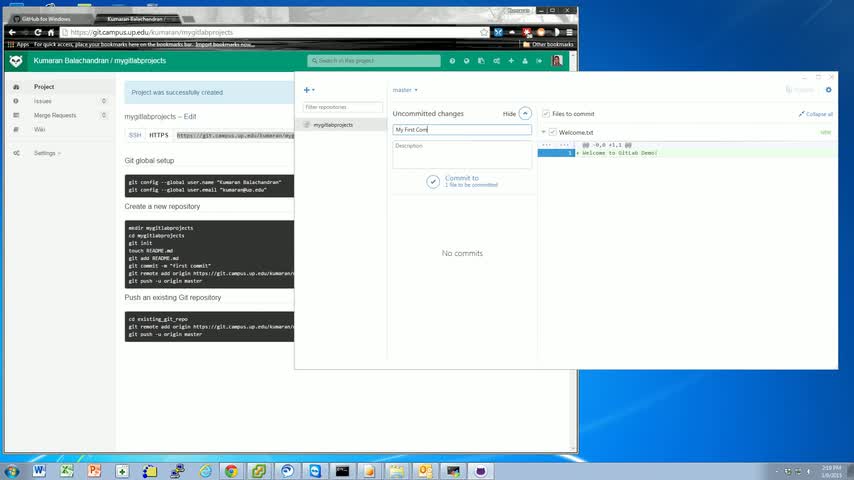The image size is (854, 480).
Task: Open Chrome hamburger menu
Action: pyautogui.click(x=569, y=32)
